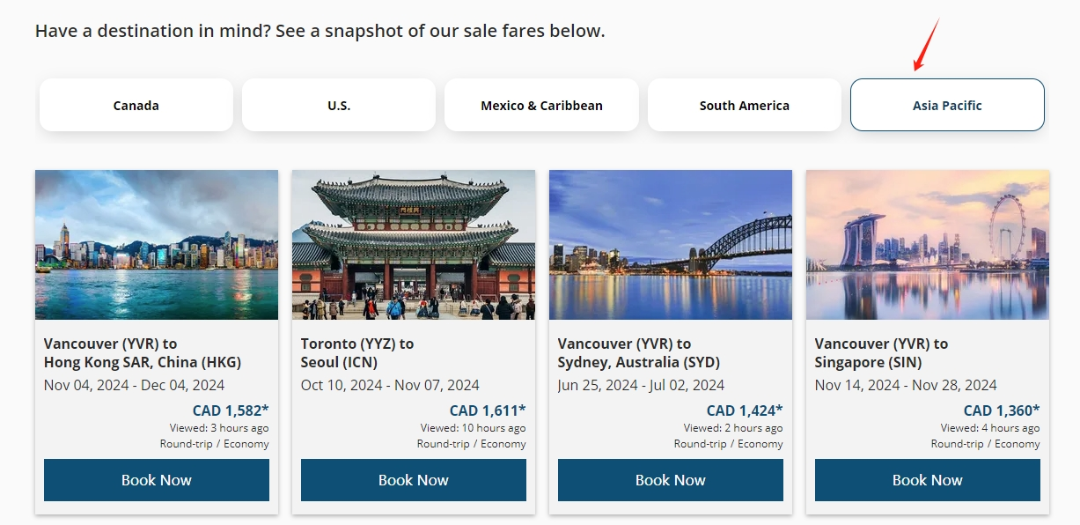Open the Sydney Harbour Bridge photo
Image resolution: width=1080 pixels, height=525 pixels.
click(x=670, y=245)
